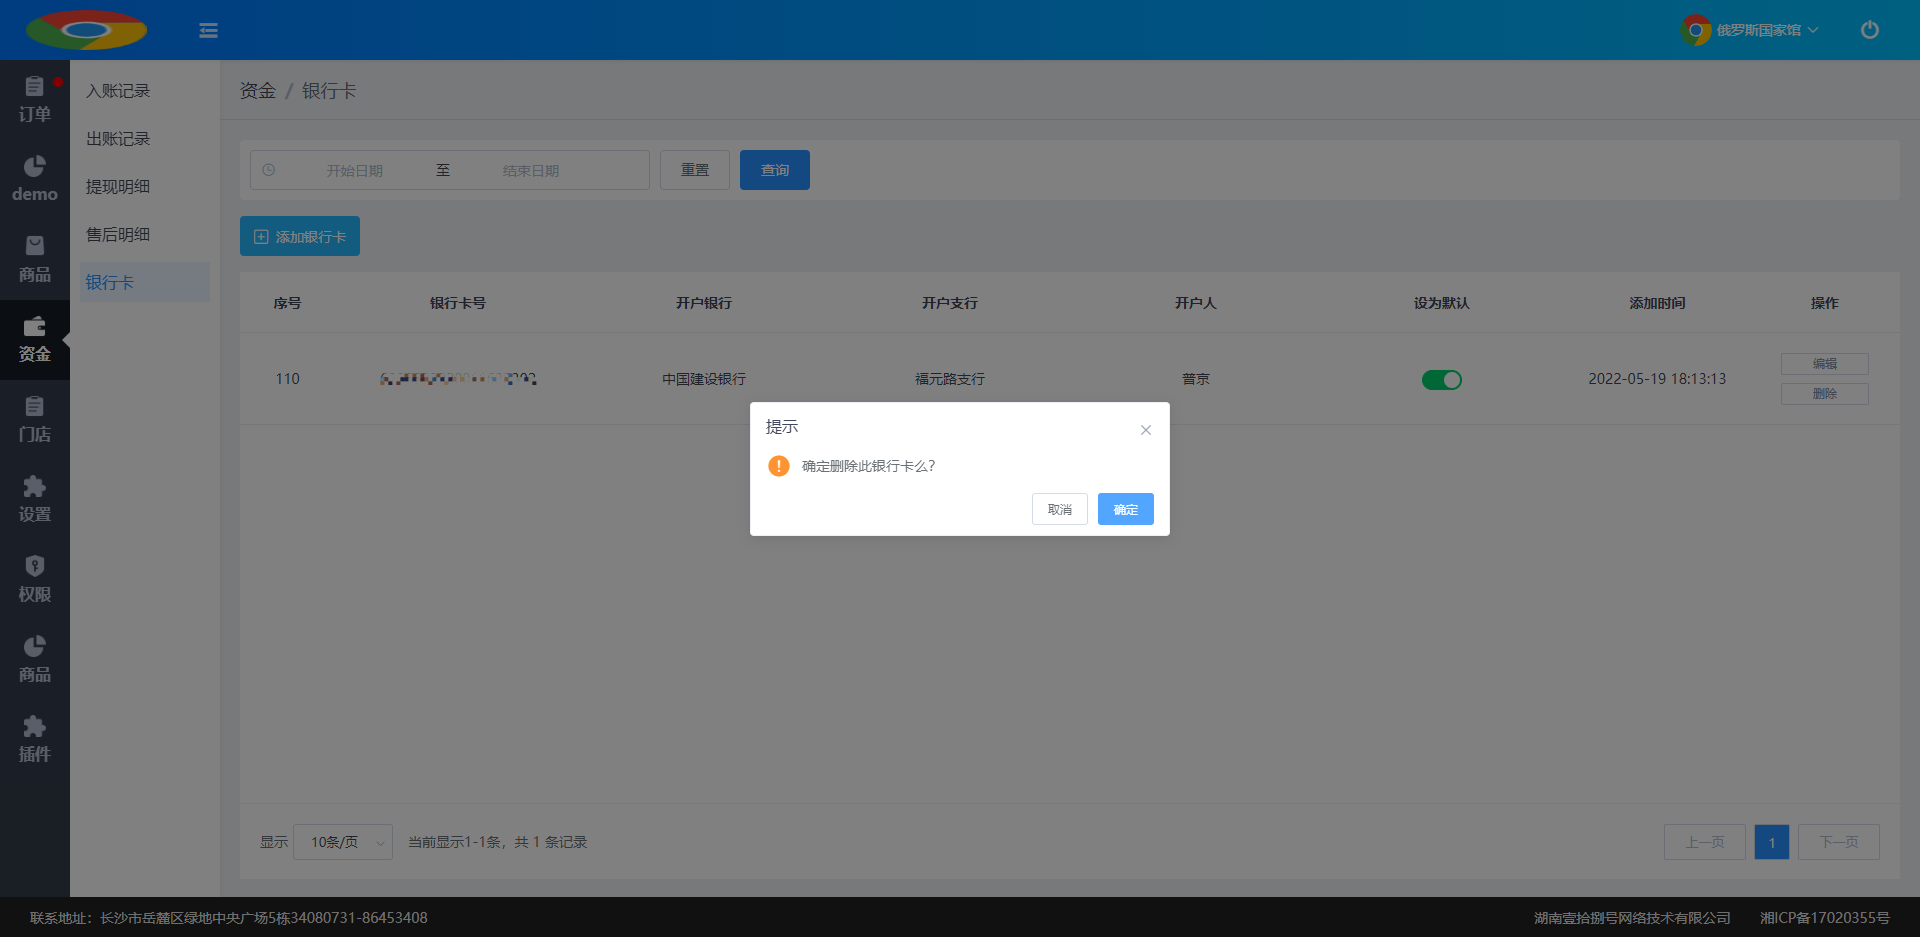The height and width of the screenshot is (937, 1920).
Task: Click the 开始日期 start date field
Action: click(x=355, y=171)
